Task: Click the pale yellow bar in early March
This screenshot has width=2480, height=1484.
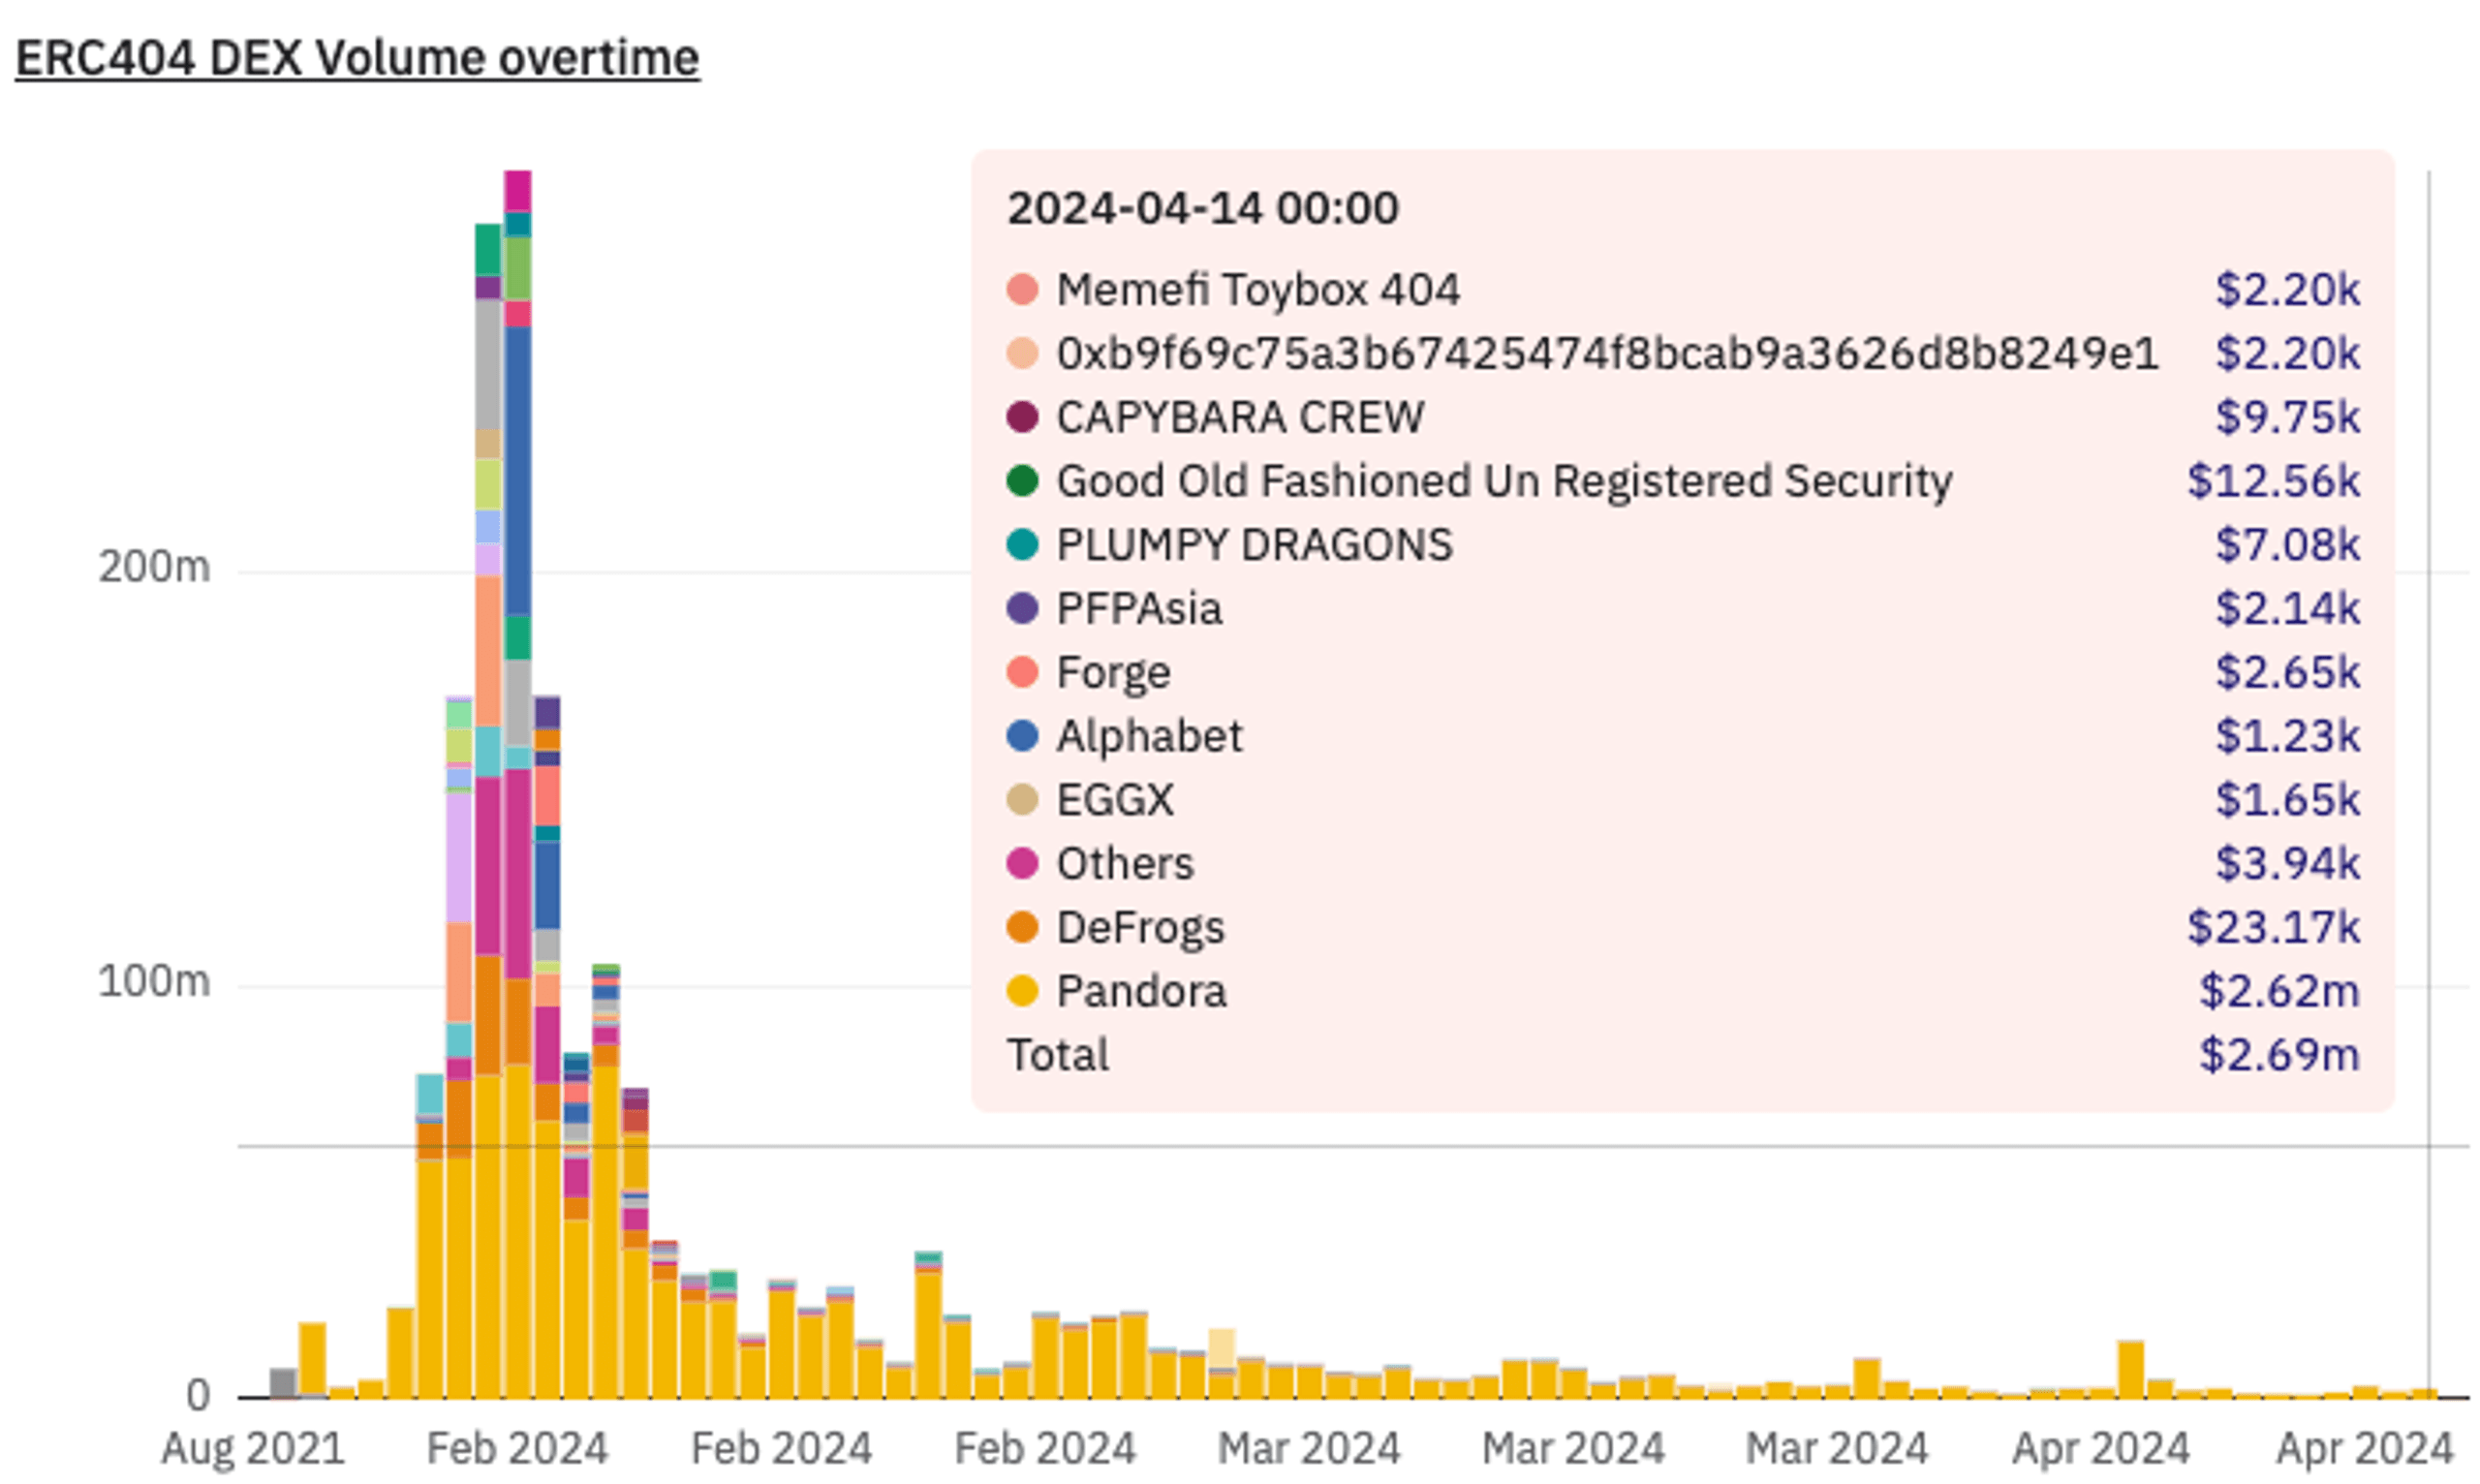Action: pyautogui.click(x=1221, y=1348)
